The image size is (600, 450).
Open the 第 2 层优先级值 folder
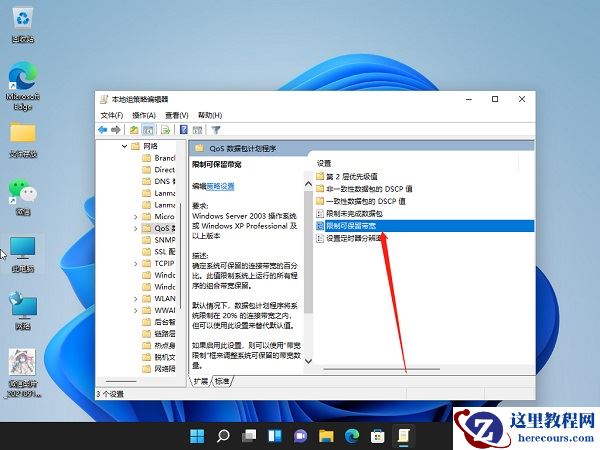tap(347, 176)
